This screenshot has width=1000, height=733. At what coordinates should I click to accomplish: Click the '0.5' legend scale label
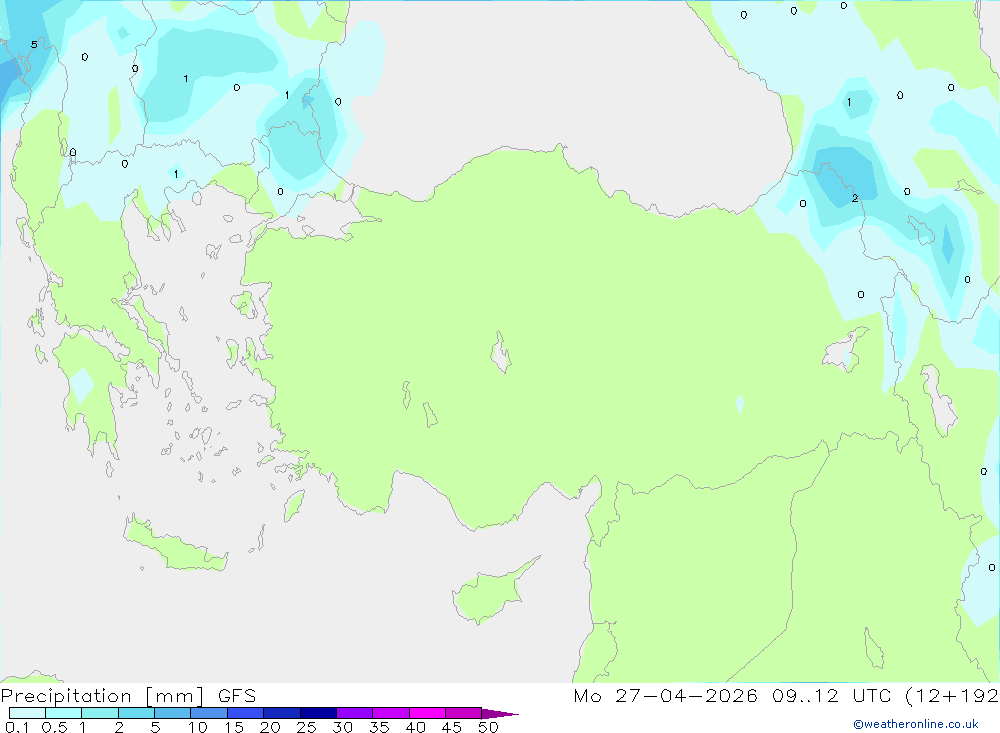pos(54,727)
